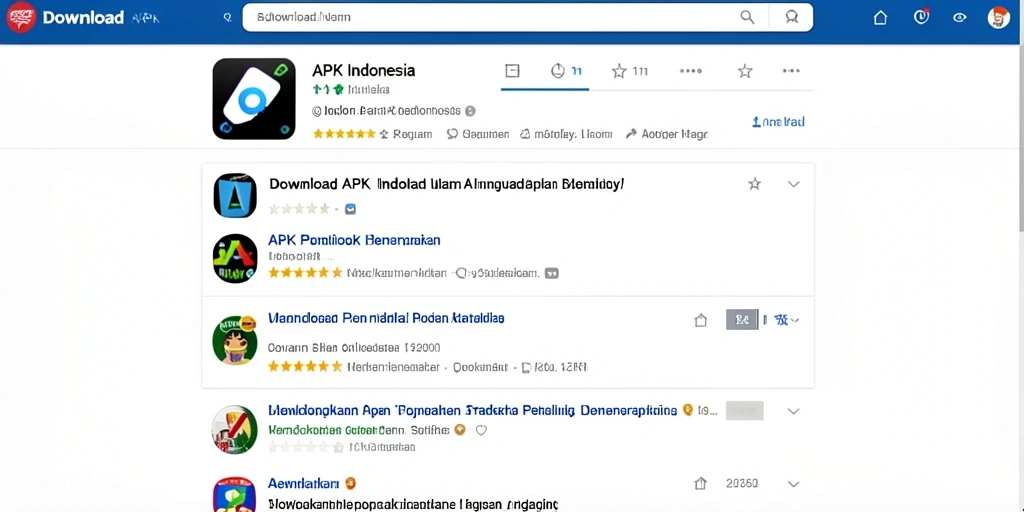
Task: Open the green round Manndoaad app icon
Action: click(235, 340)
